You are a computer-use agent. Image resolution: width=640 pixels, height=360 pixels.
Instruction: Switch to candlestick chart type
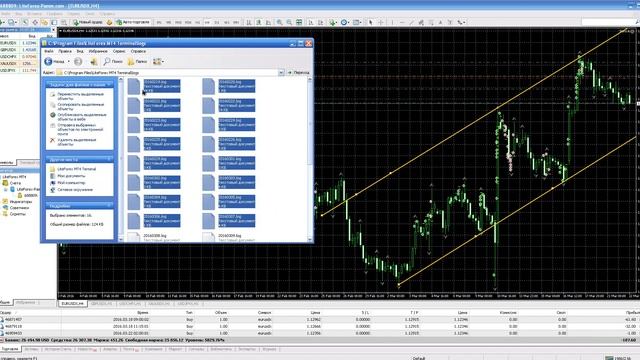[x=259, y=22]
